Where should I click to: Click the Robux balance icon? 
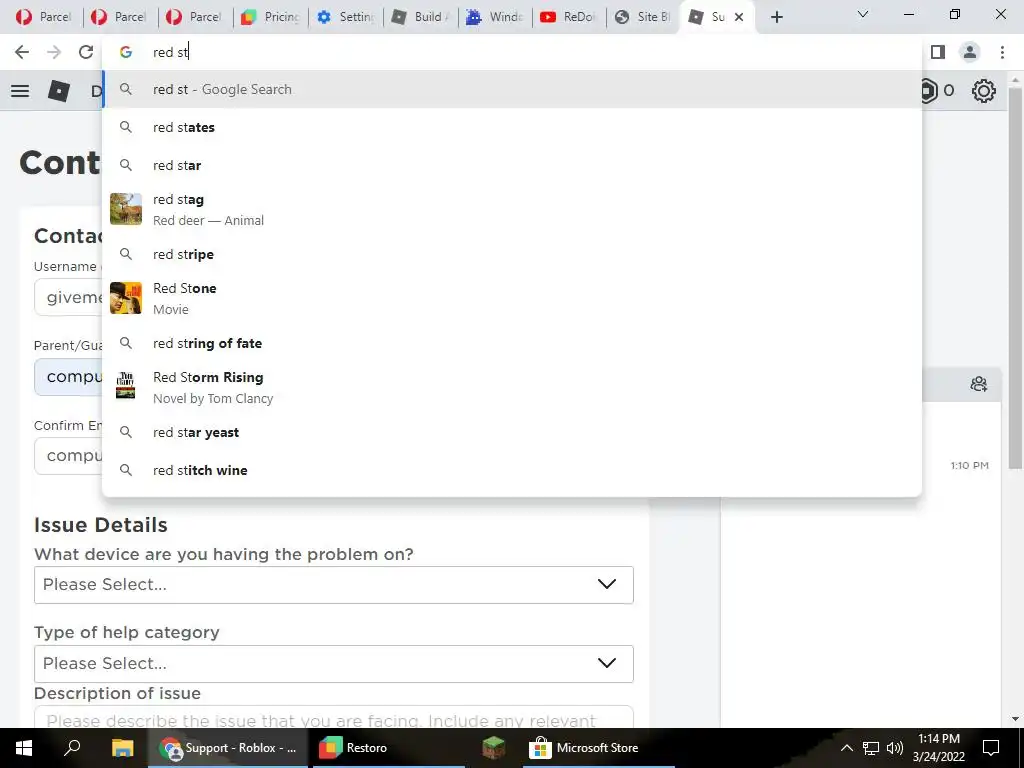[x=930, y=91]
